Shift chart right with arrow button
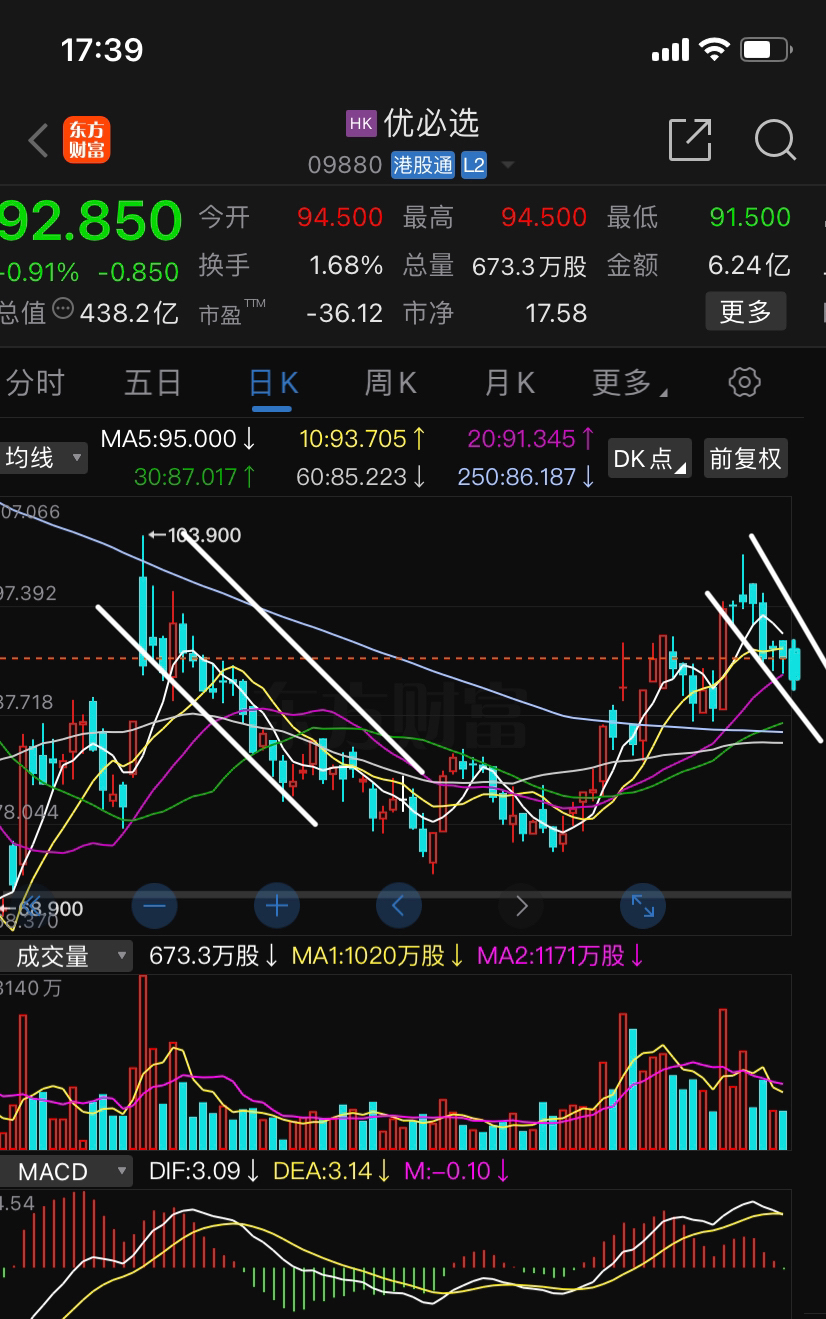This screenshot has height=1319, width=826. click(x=521, y=907)
